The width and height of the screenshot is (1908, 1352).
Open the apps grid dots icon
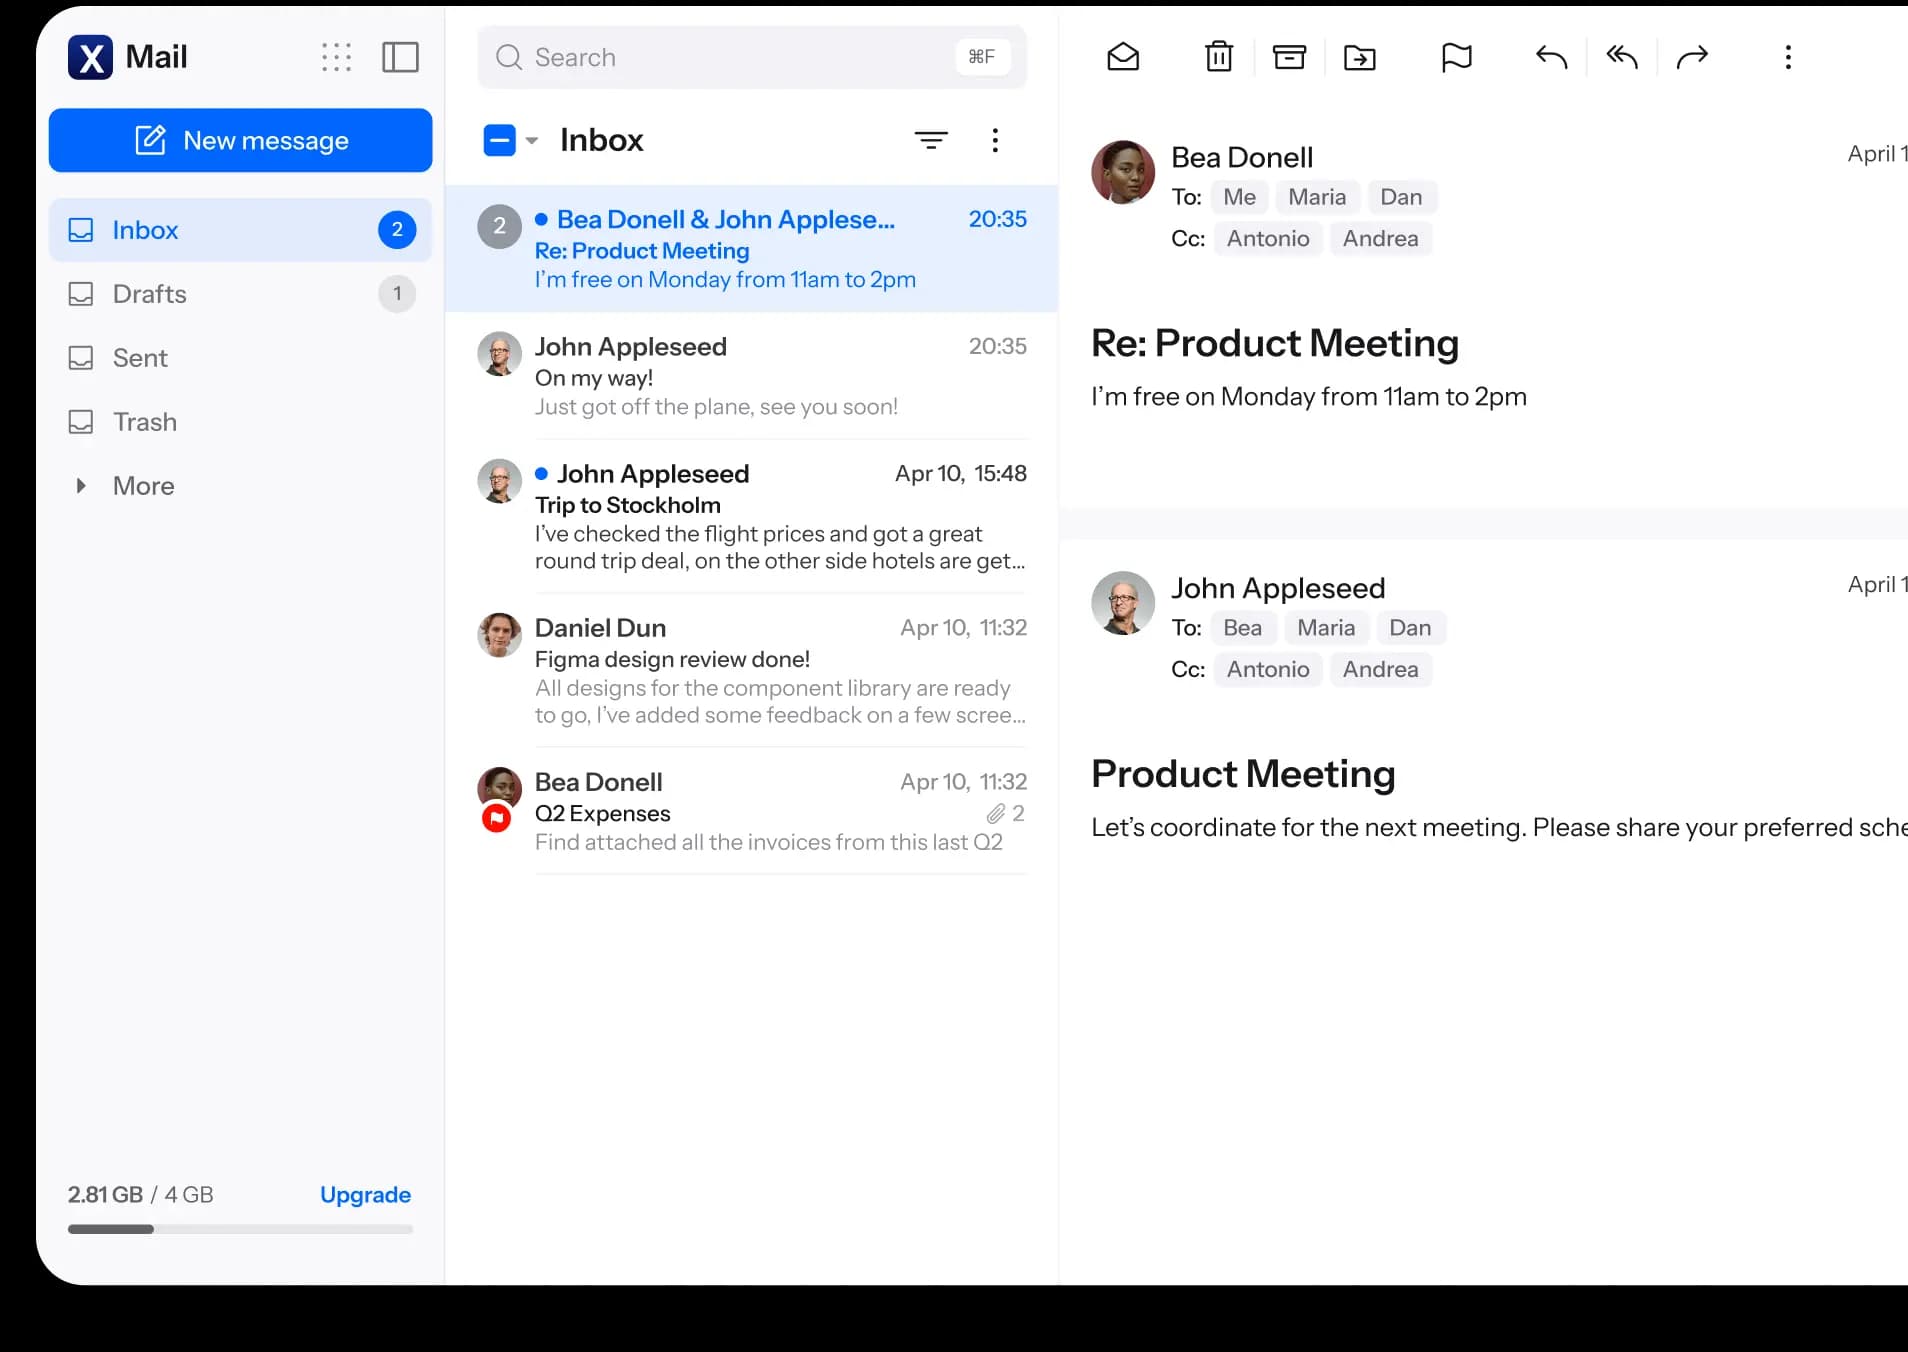(x=337, y=57)
